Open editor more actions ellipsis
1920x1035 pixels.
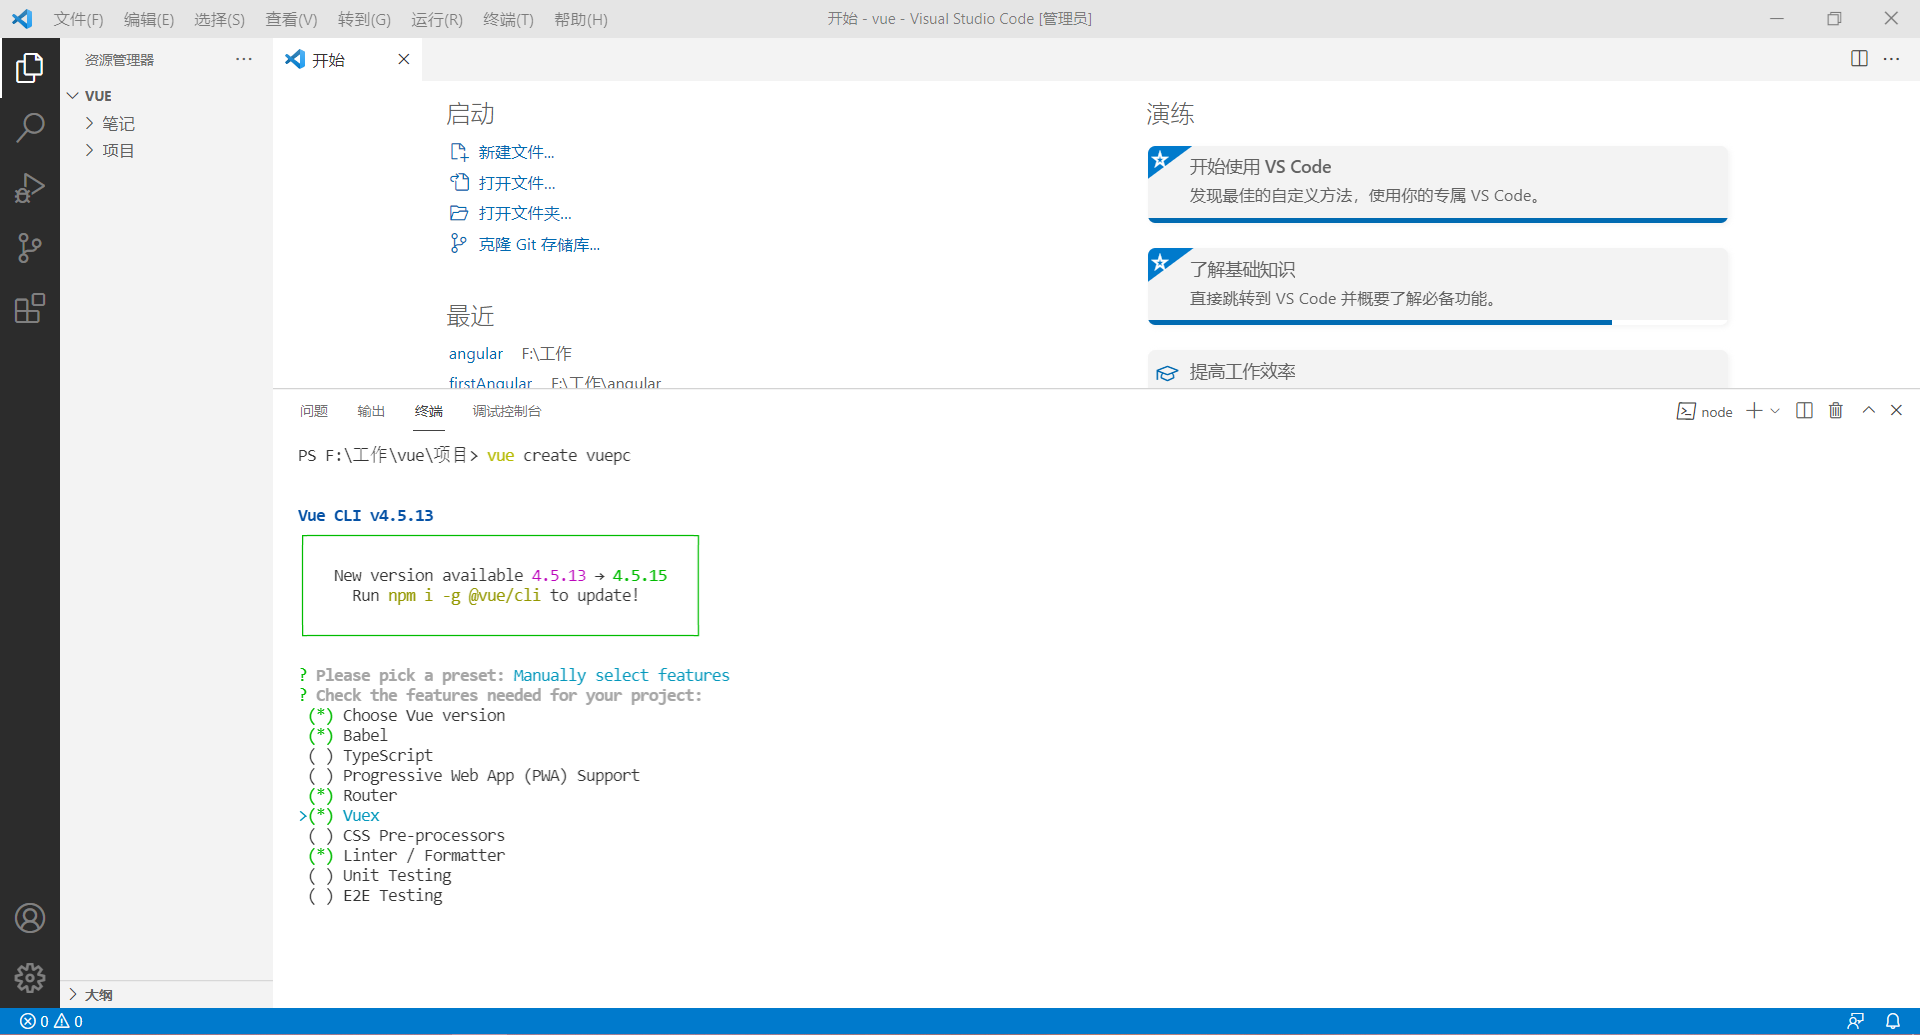tap(1891, 59)
